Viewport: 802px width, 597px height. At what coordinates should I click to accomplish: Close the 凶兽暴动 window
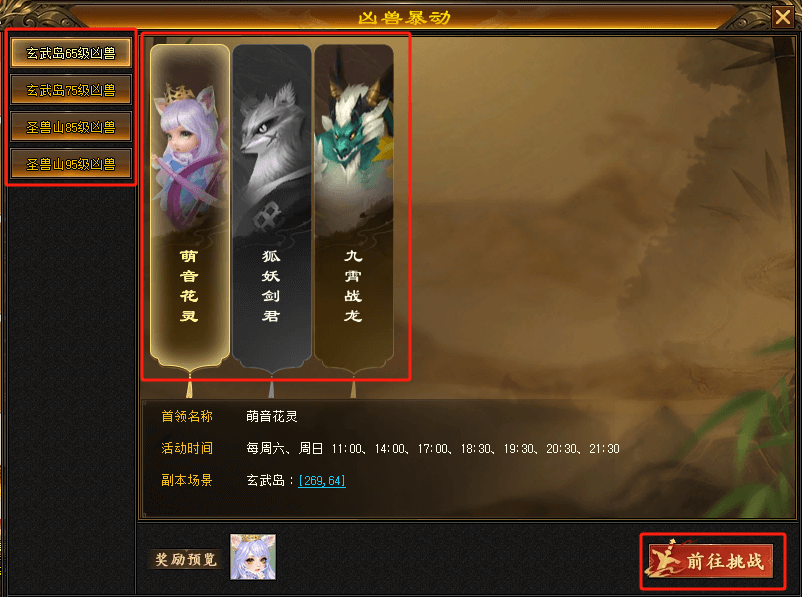[783, 17]
